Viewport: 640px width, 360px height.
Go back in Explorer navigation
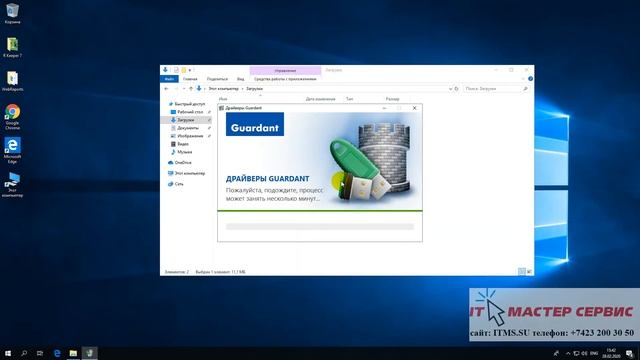166,89
